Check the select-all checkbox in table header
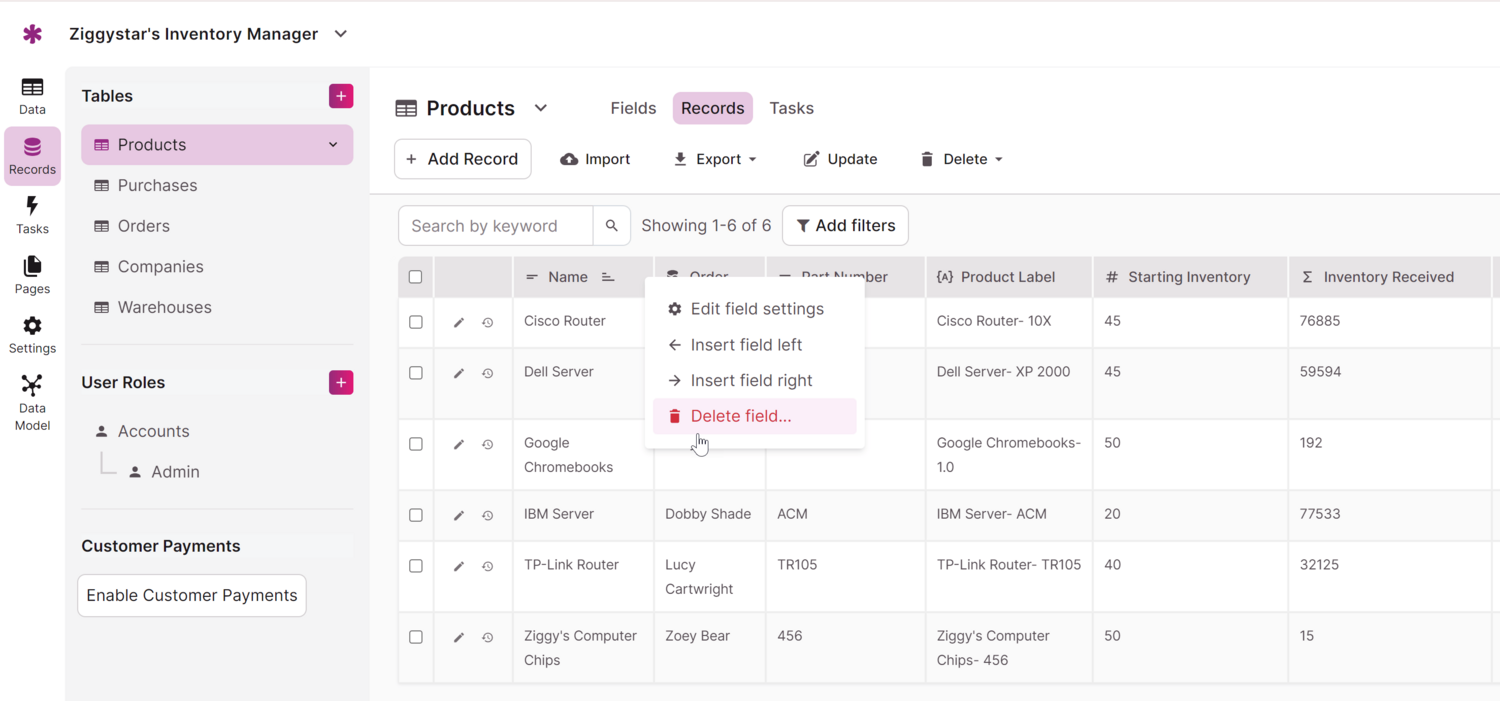The image size is (1500, 701). (416, 277)
